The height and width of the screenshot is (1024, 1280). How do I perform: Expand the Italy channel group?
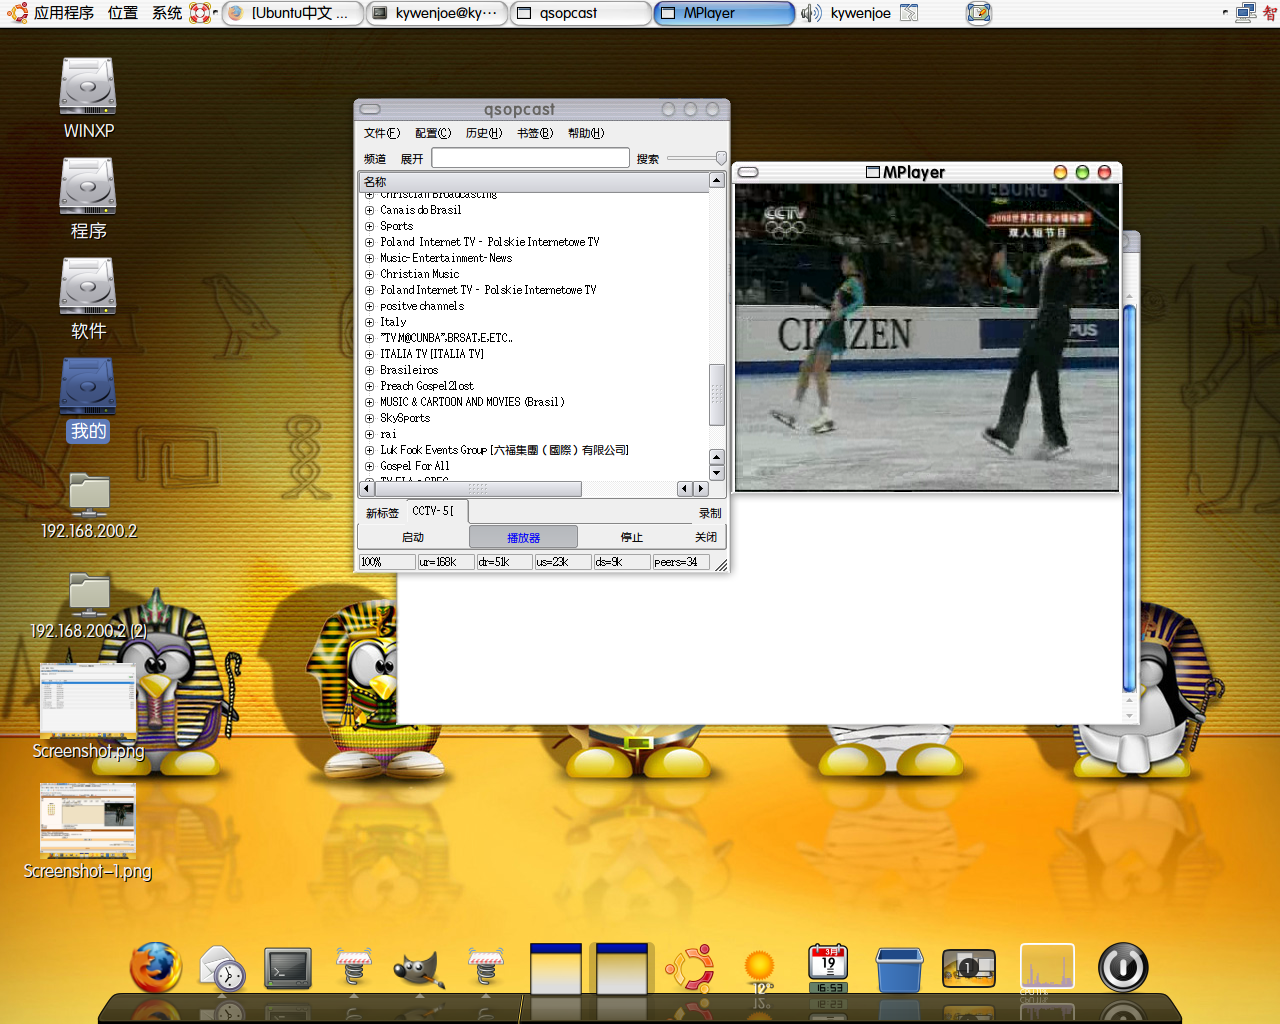(x=369, y=322)
